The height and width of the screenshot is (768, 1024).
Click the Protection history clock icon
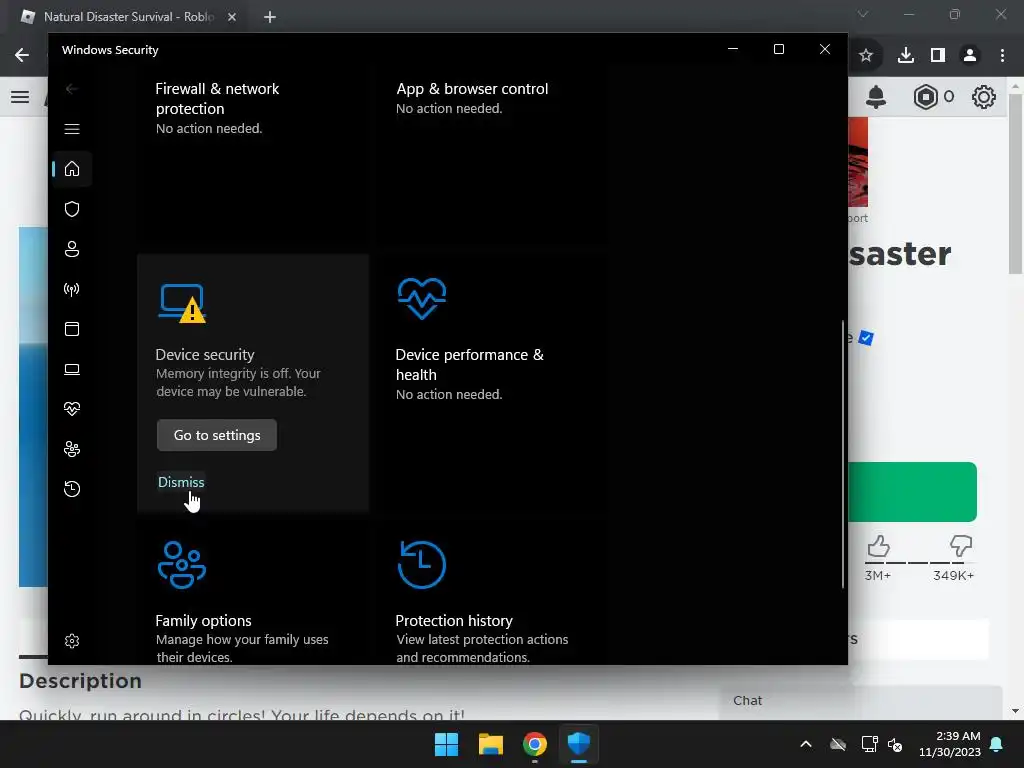(422, 565)
